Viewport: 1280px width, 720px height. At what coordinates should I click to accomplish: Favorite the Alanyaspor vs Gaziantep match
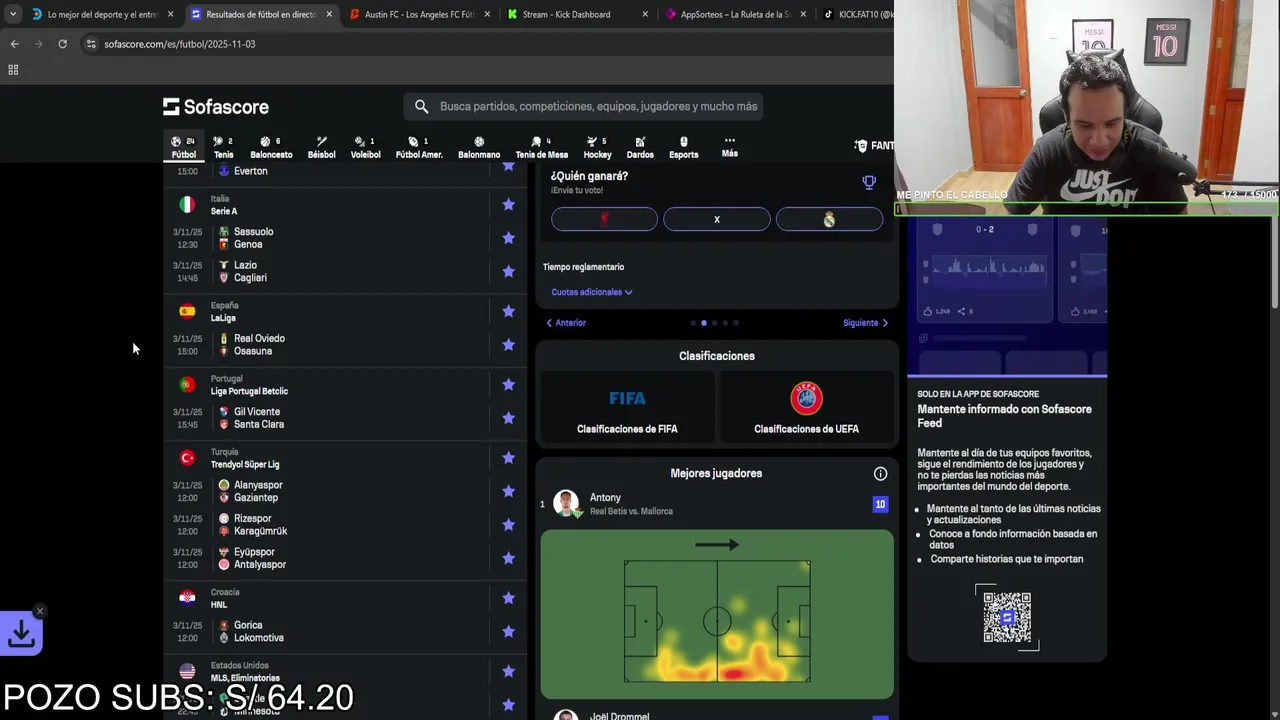(x=508, y=491)
